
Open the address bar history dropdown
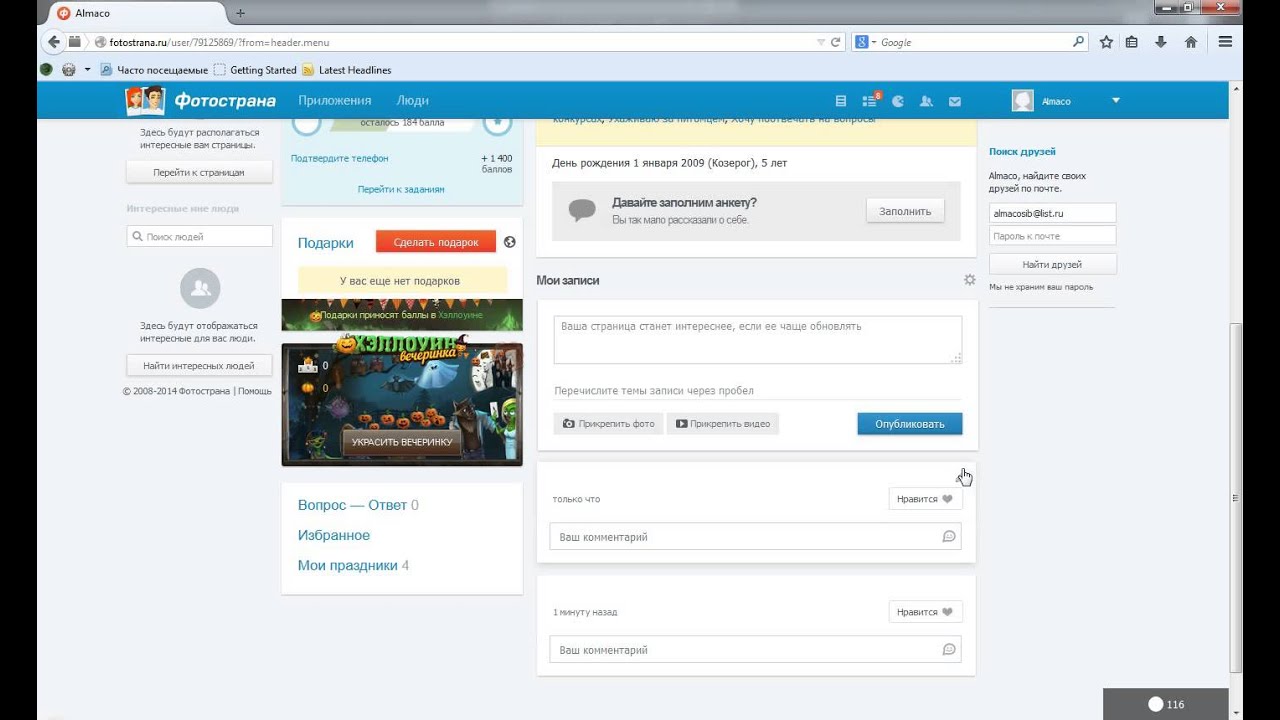pos(821,42)
